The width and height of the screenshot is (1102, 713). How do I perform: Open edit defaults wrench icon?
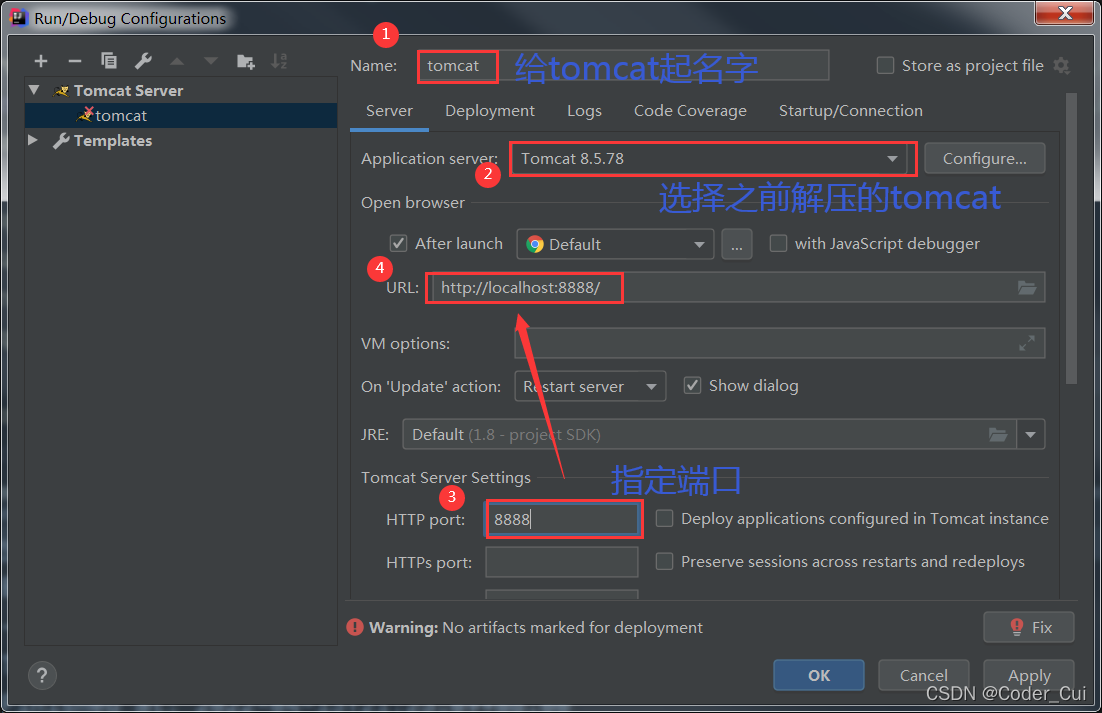click(143, 61)
